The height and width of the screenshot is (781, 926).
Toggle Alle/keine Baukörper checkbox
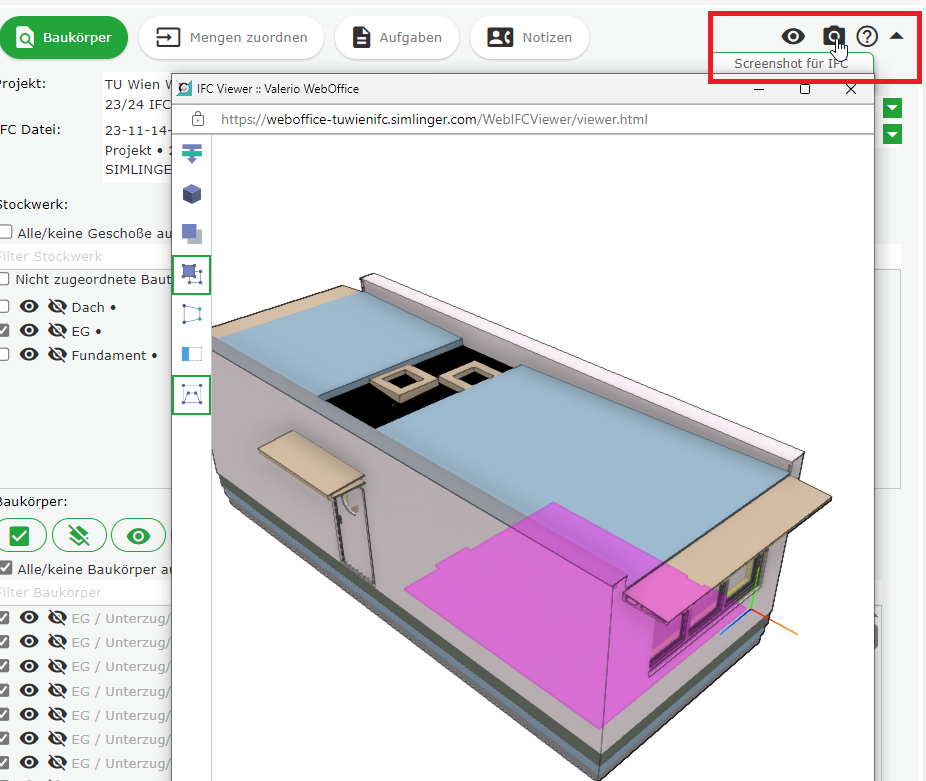(6, 568)
